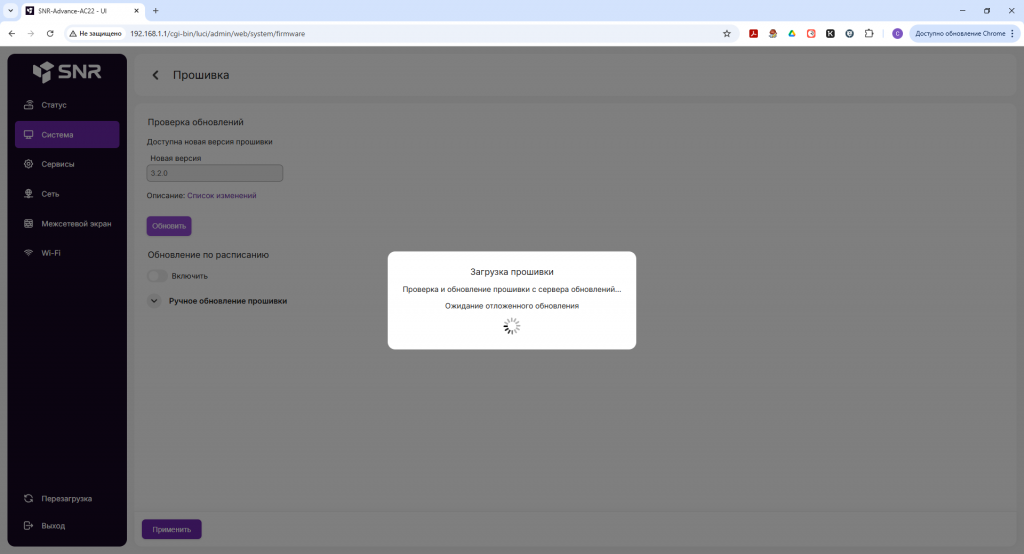The height and width of the screenshot is (554, 1024).
Task: Click the Сервисы gear icon
Action: 28,164
